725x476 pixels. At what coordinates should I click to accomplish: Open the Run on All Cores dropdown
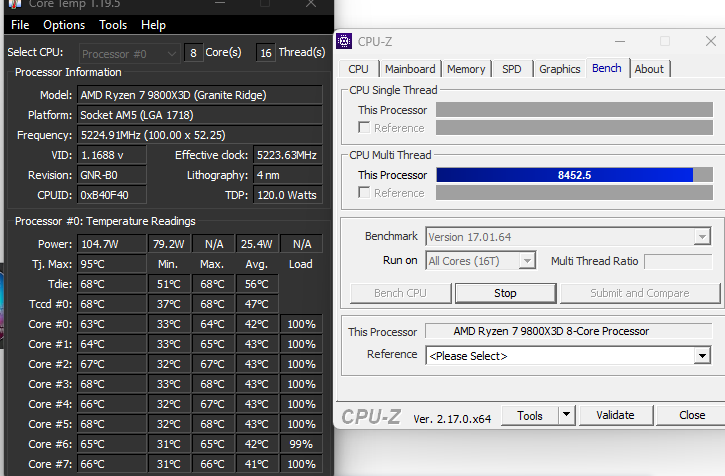[527, 261]
